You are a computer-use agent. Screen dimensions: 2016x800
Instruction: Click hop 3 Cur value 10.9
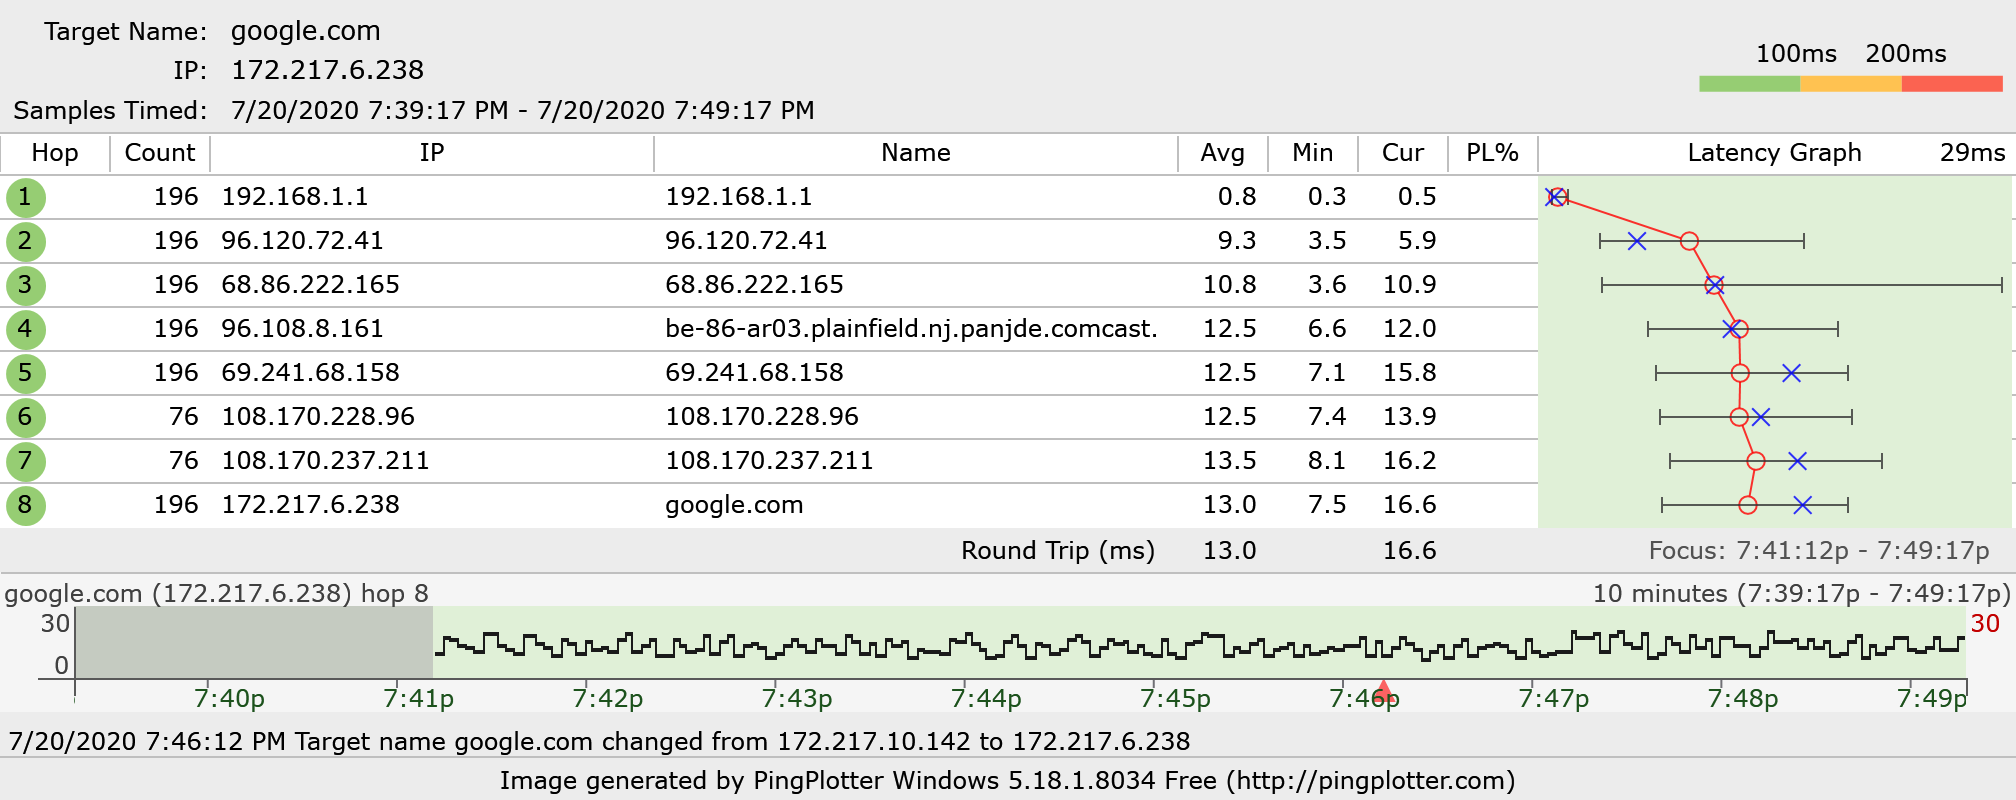pyautogui.click(x=1409, y=285)
